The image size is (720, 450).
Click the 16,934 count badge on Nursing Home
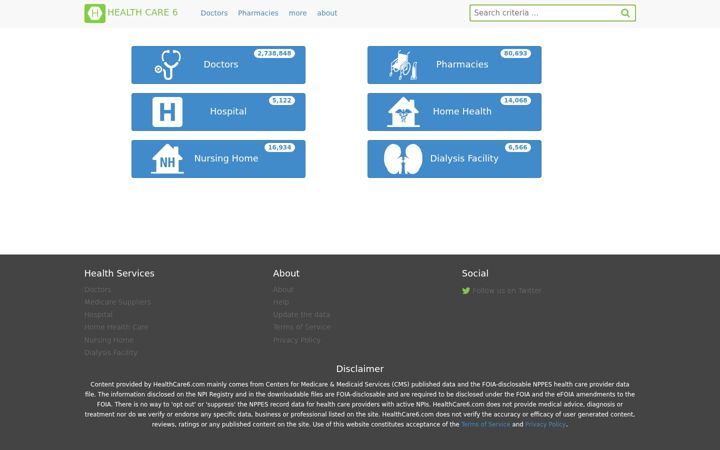coord(280,147)
